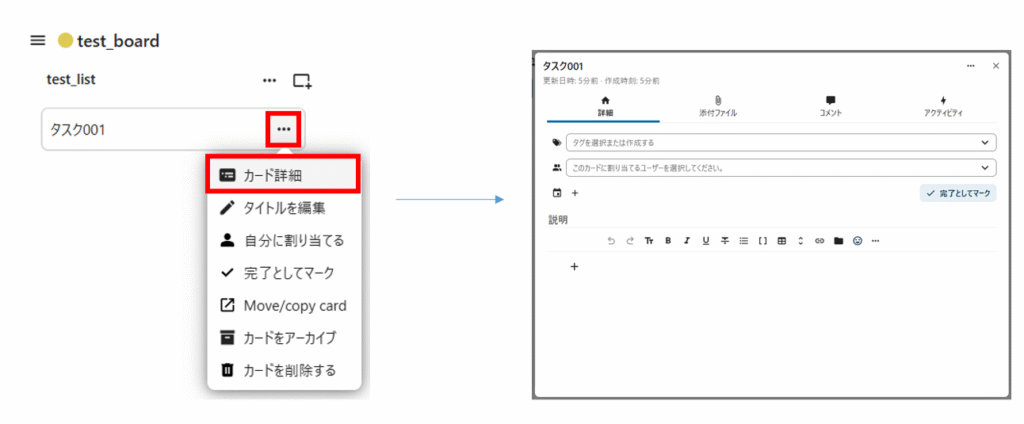Open the hamburger menu beside test_board
Screen dimensions: 1024x424
click(38, 41)
